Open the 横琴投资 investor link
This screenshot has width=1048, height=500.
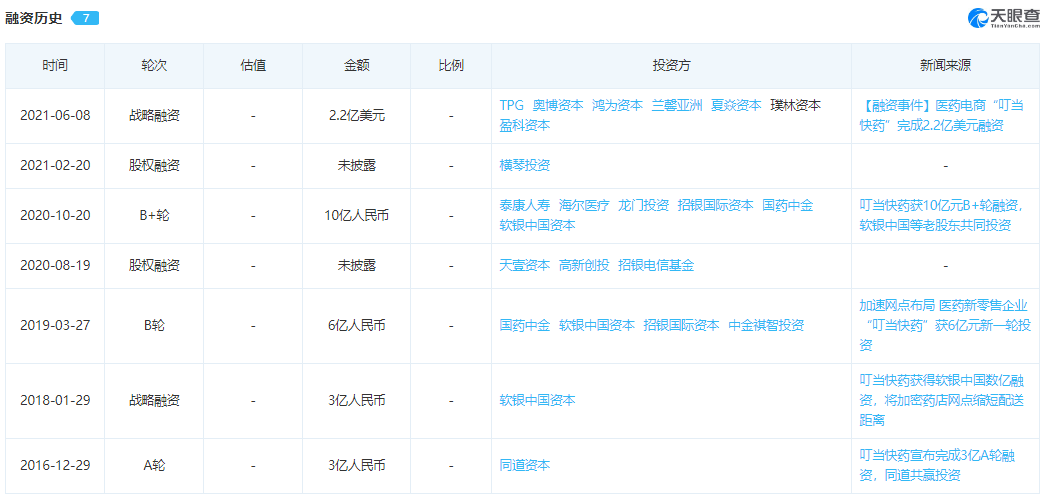[x=525, y=165]
